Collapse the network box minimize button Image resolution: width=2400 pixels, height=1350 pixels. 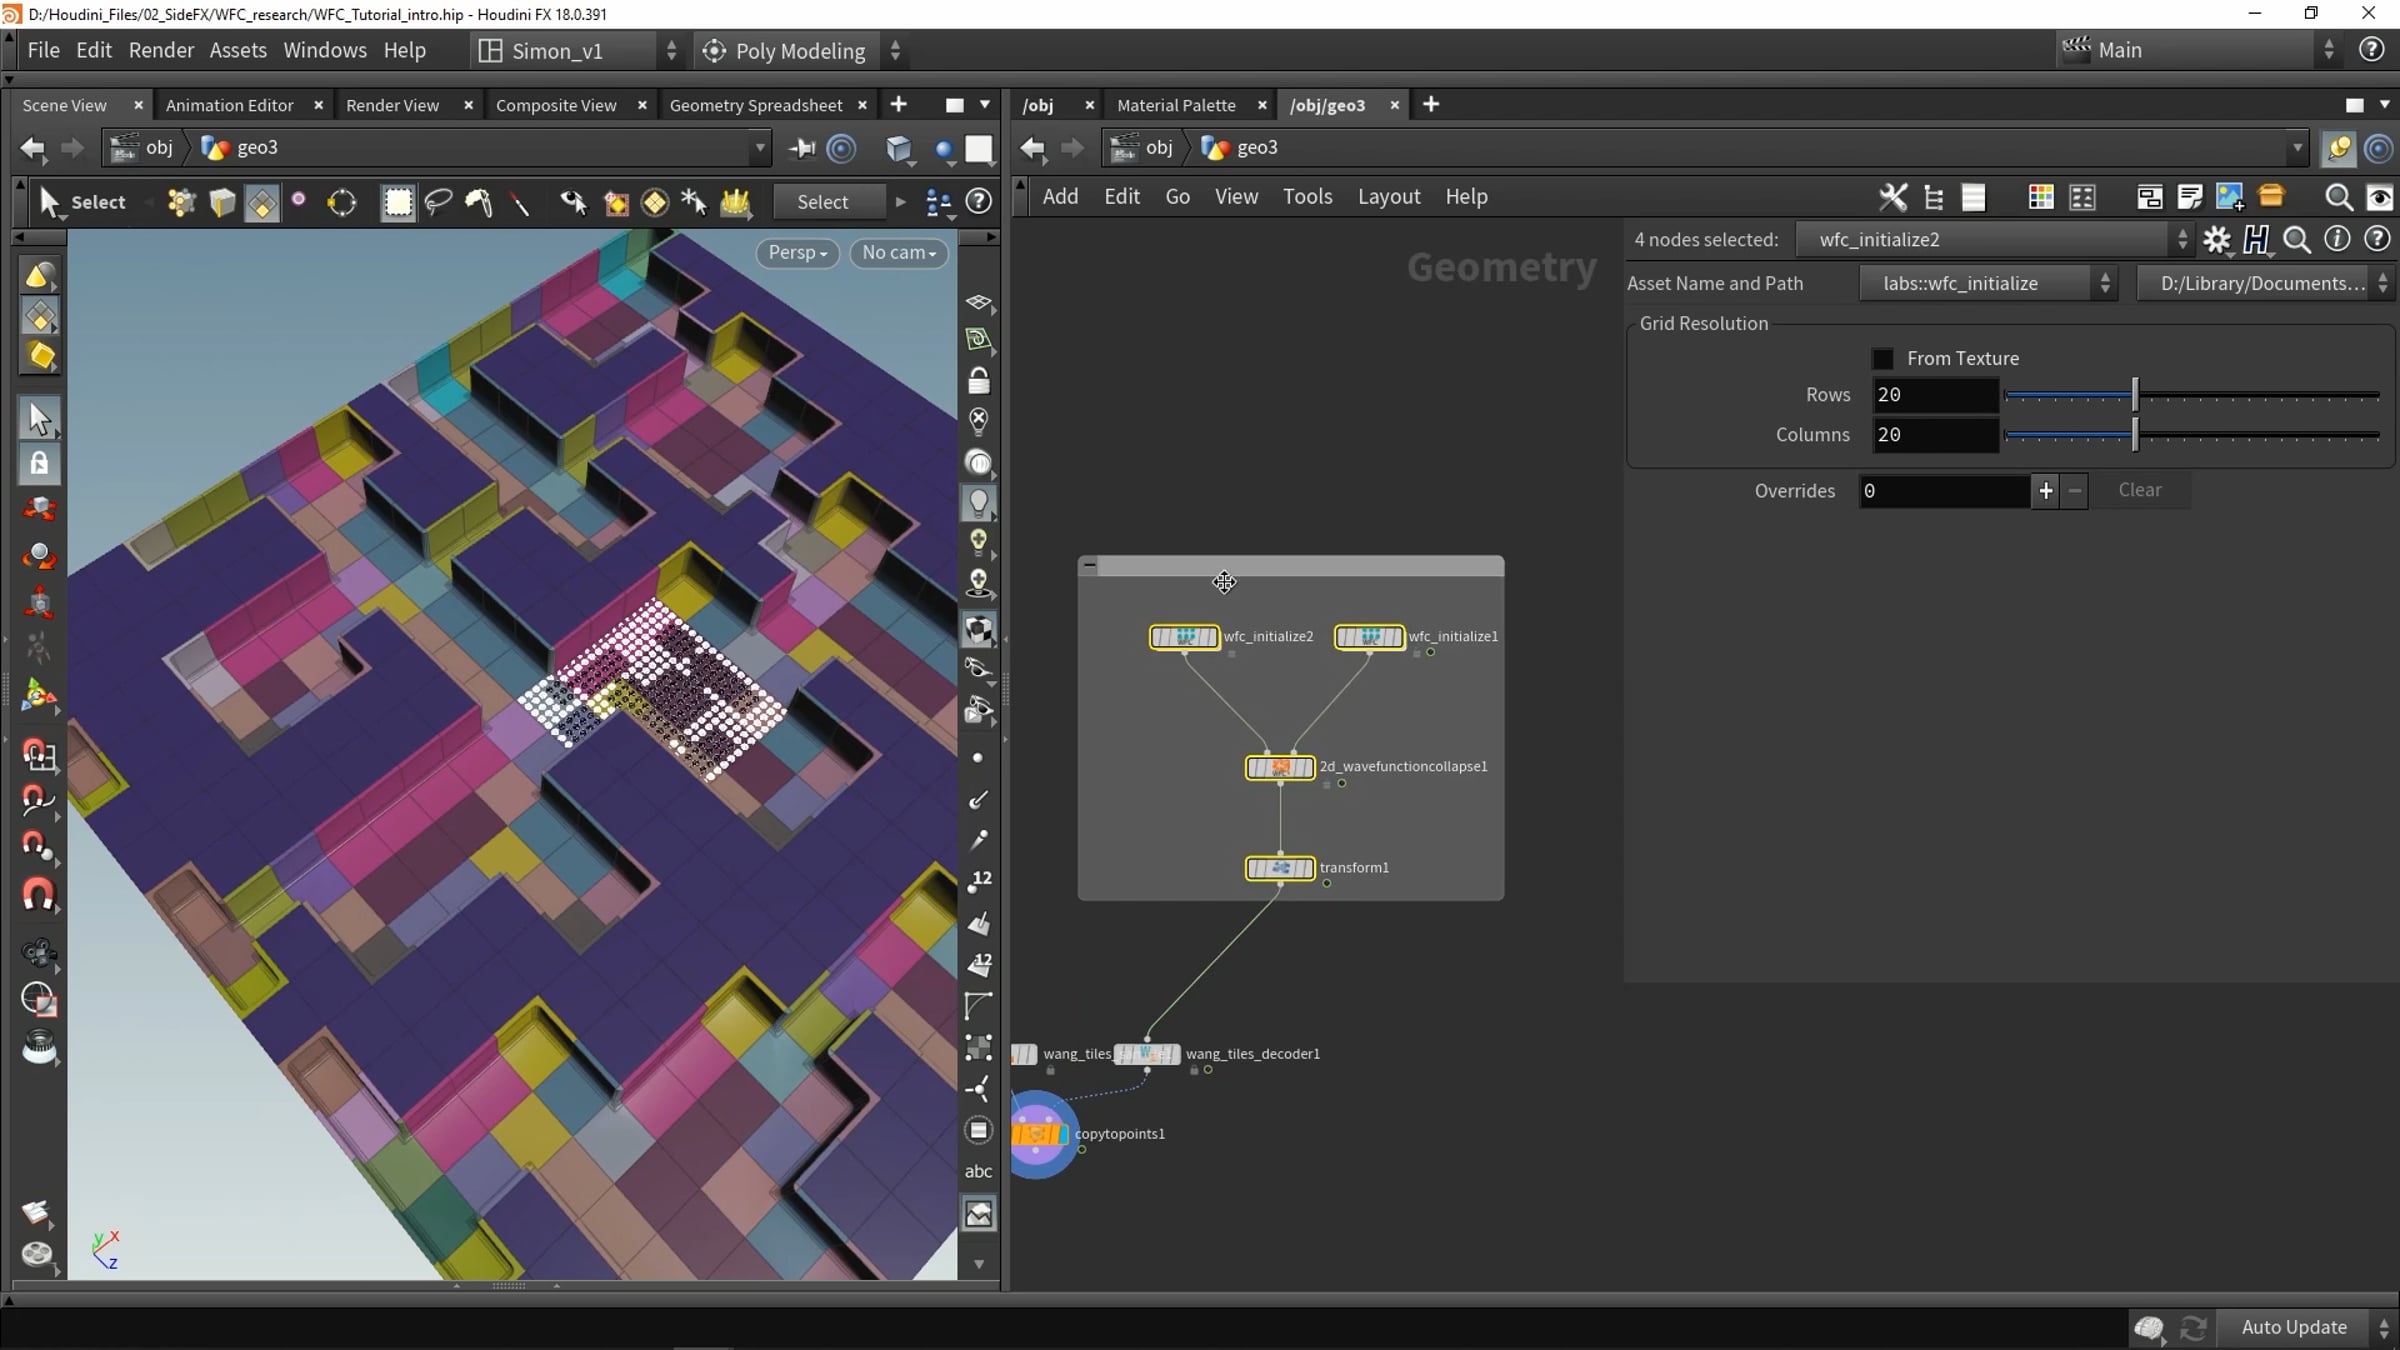(x=1089, y=566)
